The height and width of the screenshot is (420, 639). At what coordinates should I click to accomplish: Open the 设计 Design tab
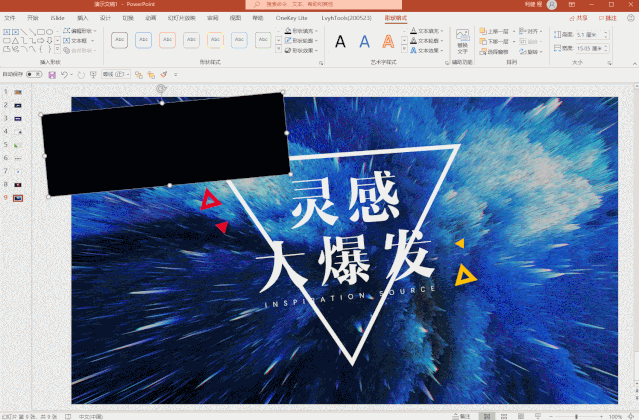click(105, 18)
